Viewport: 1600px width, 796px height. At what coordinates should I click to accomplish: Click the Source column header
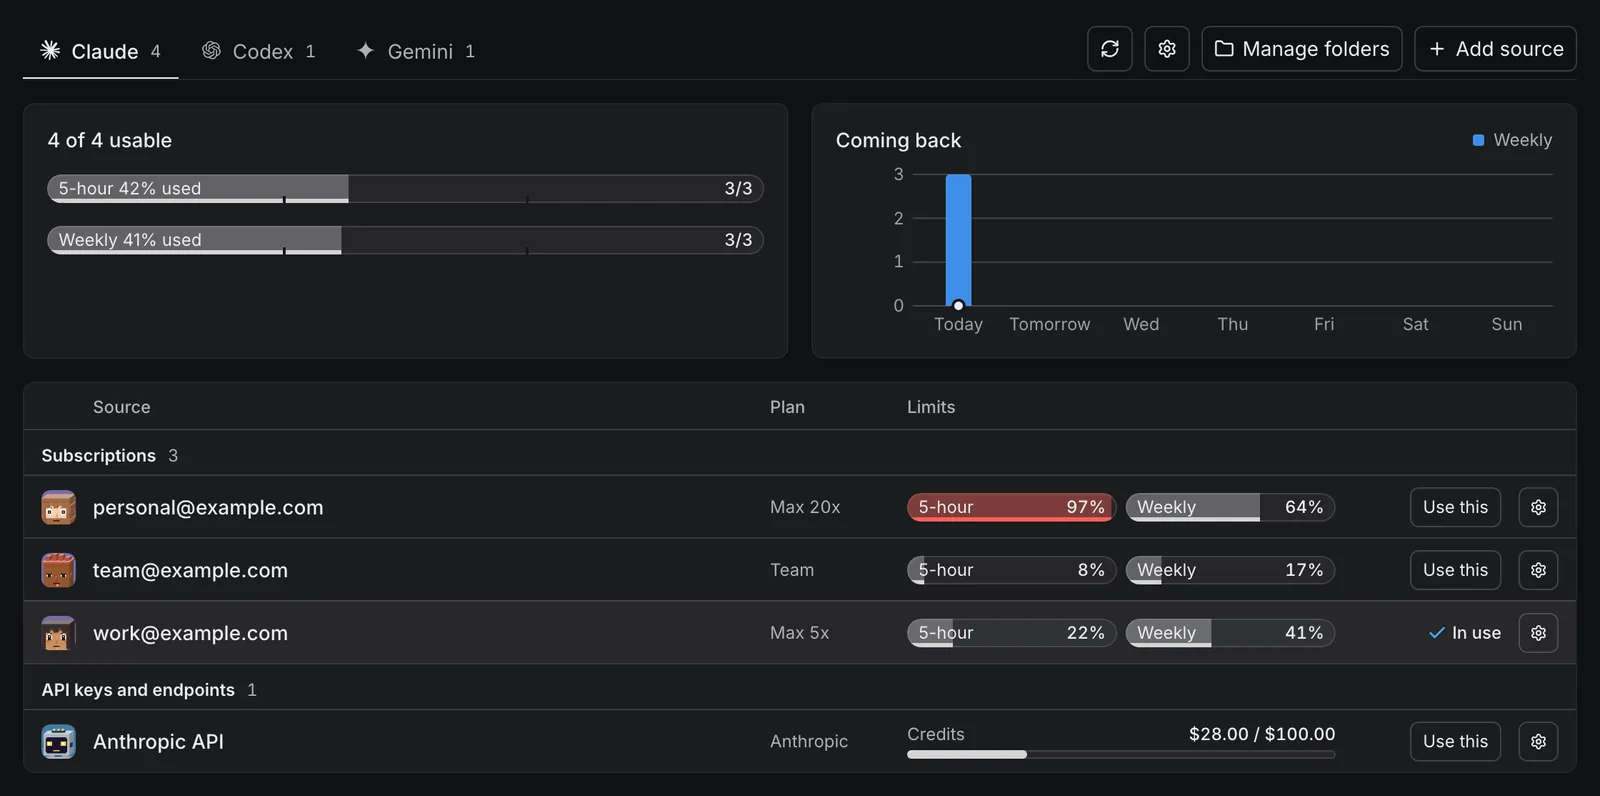click(x=122, y=407)
